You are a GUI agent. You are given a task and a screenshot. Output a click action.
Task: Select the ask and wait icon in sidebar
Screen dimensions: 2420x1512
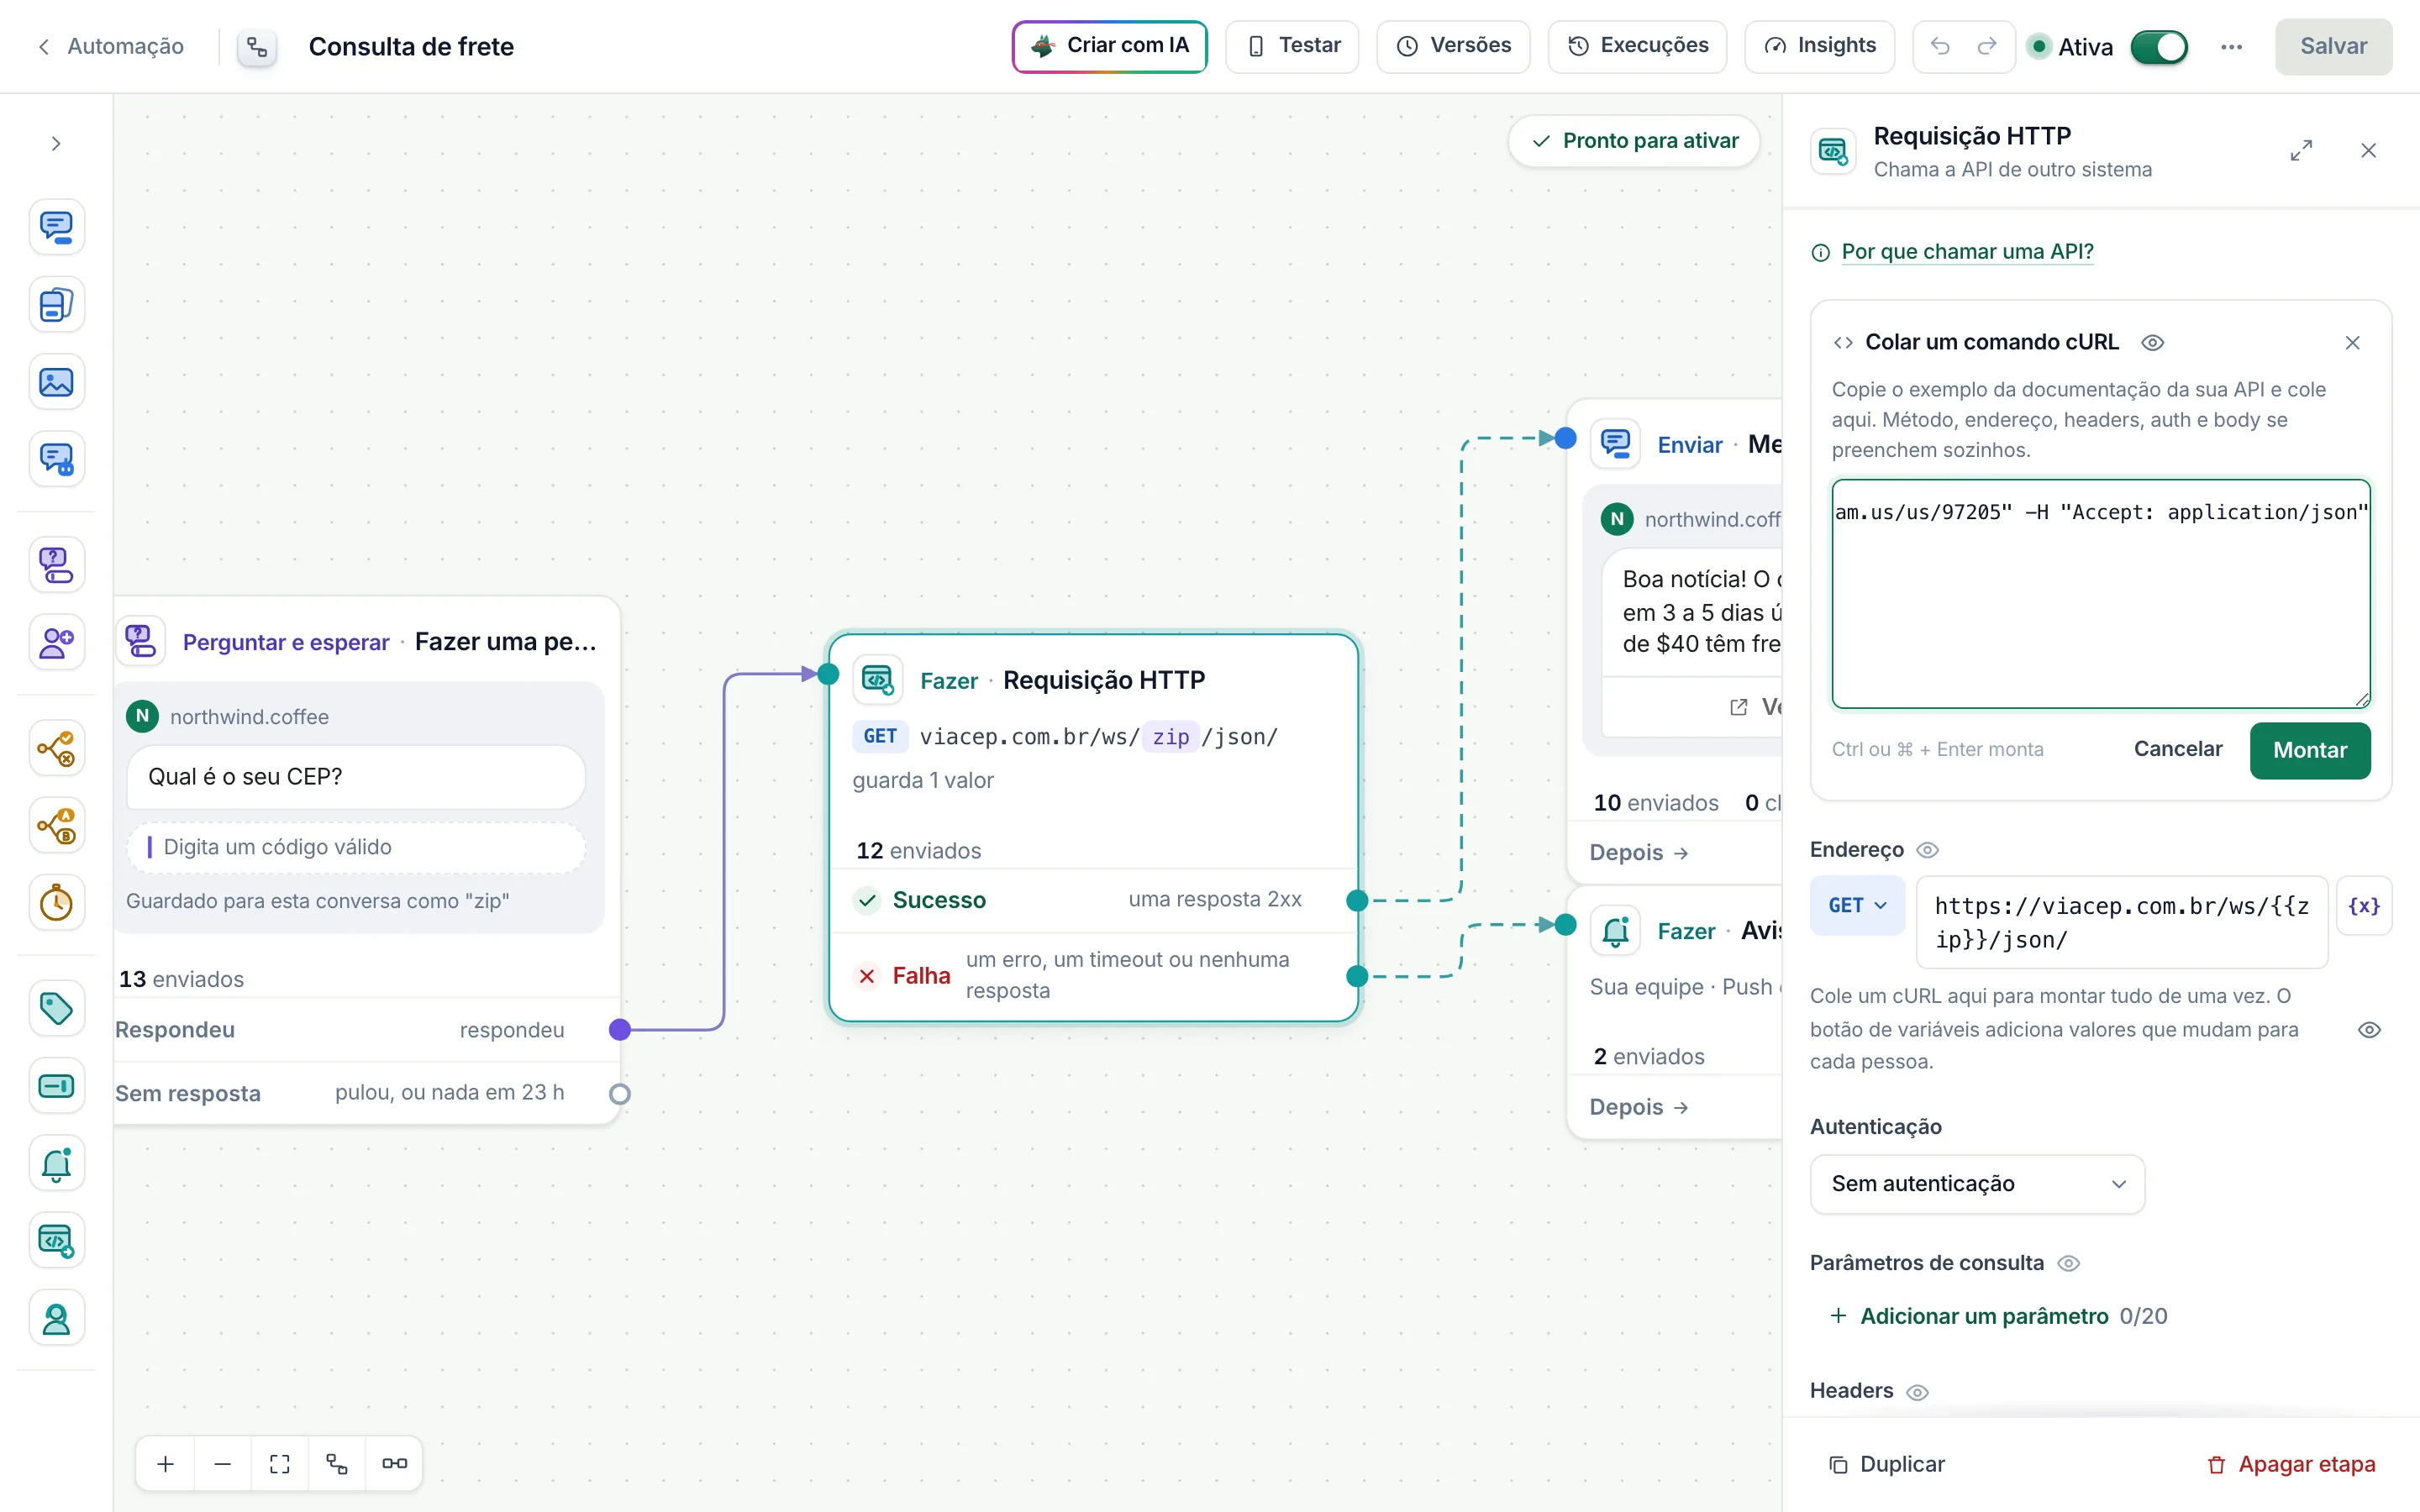click(56, 565)
